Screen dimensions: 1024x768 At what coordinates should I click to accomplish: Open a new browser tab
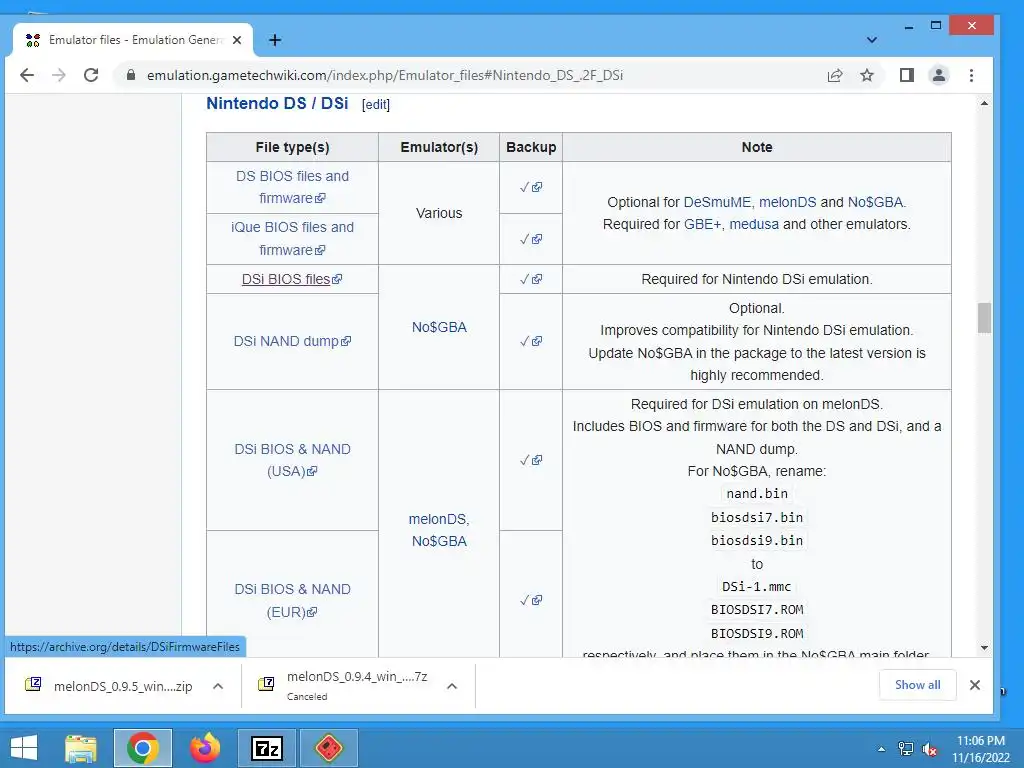pos(275,40)
